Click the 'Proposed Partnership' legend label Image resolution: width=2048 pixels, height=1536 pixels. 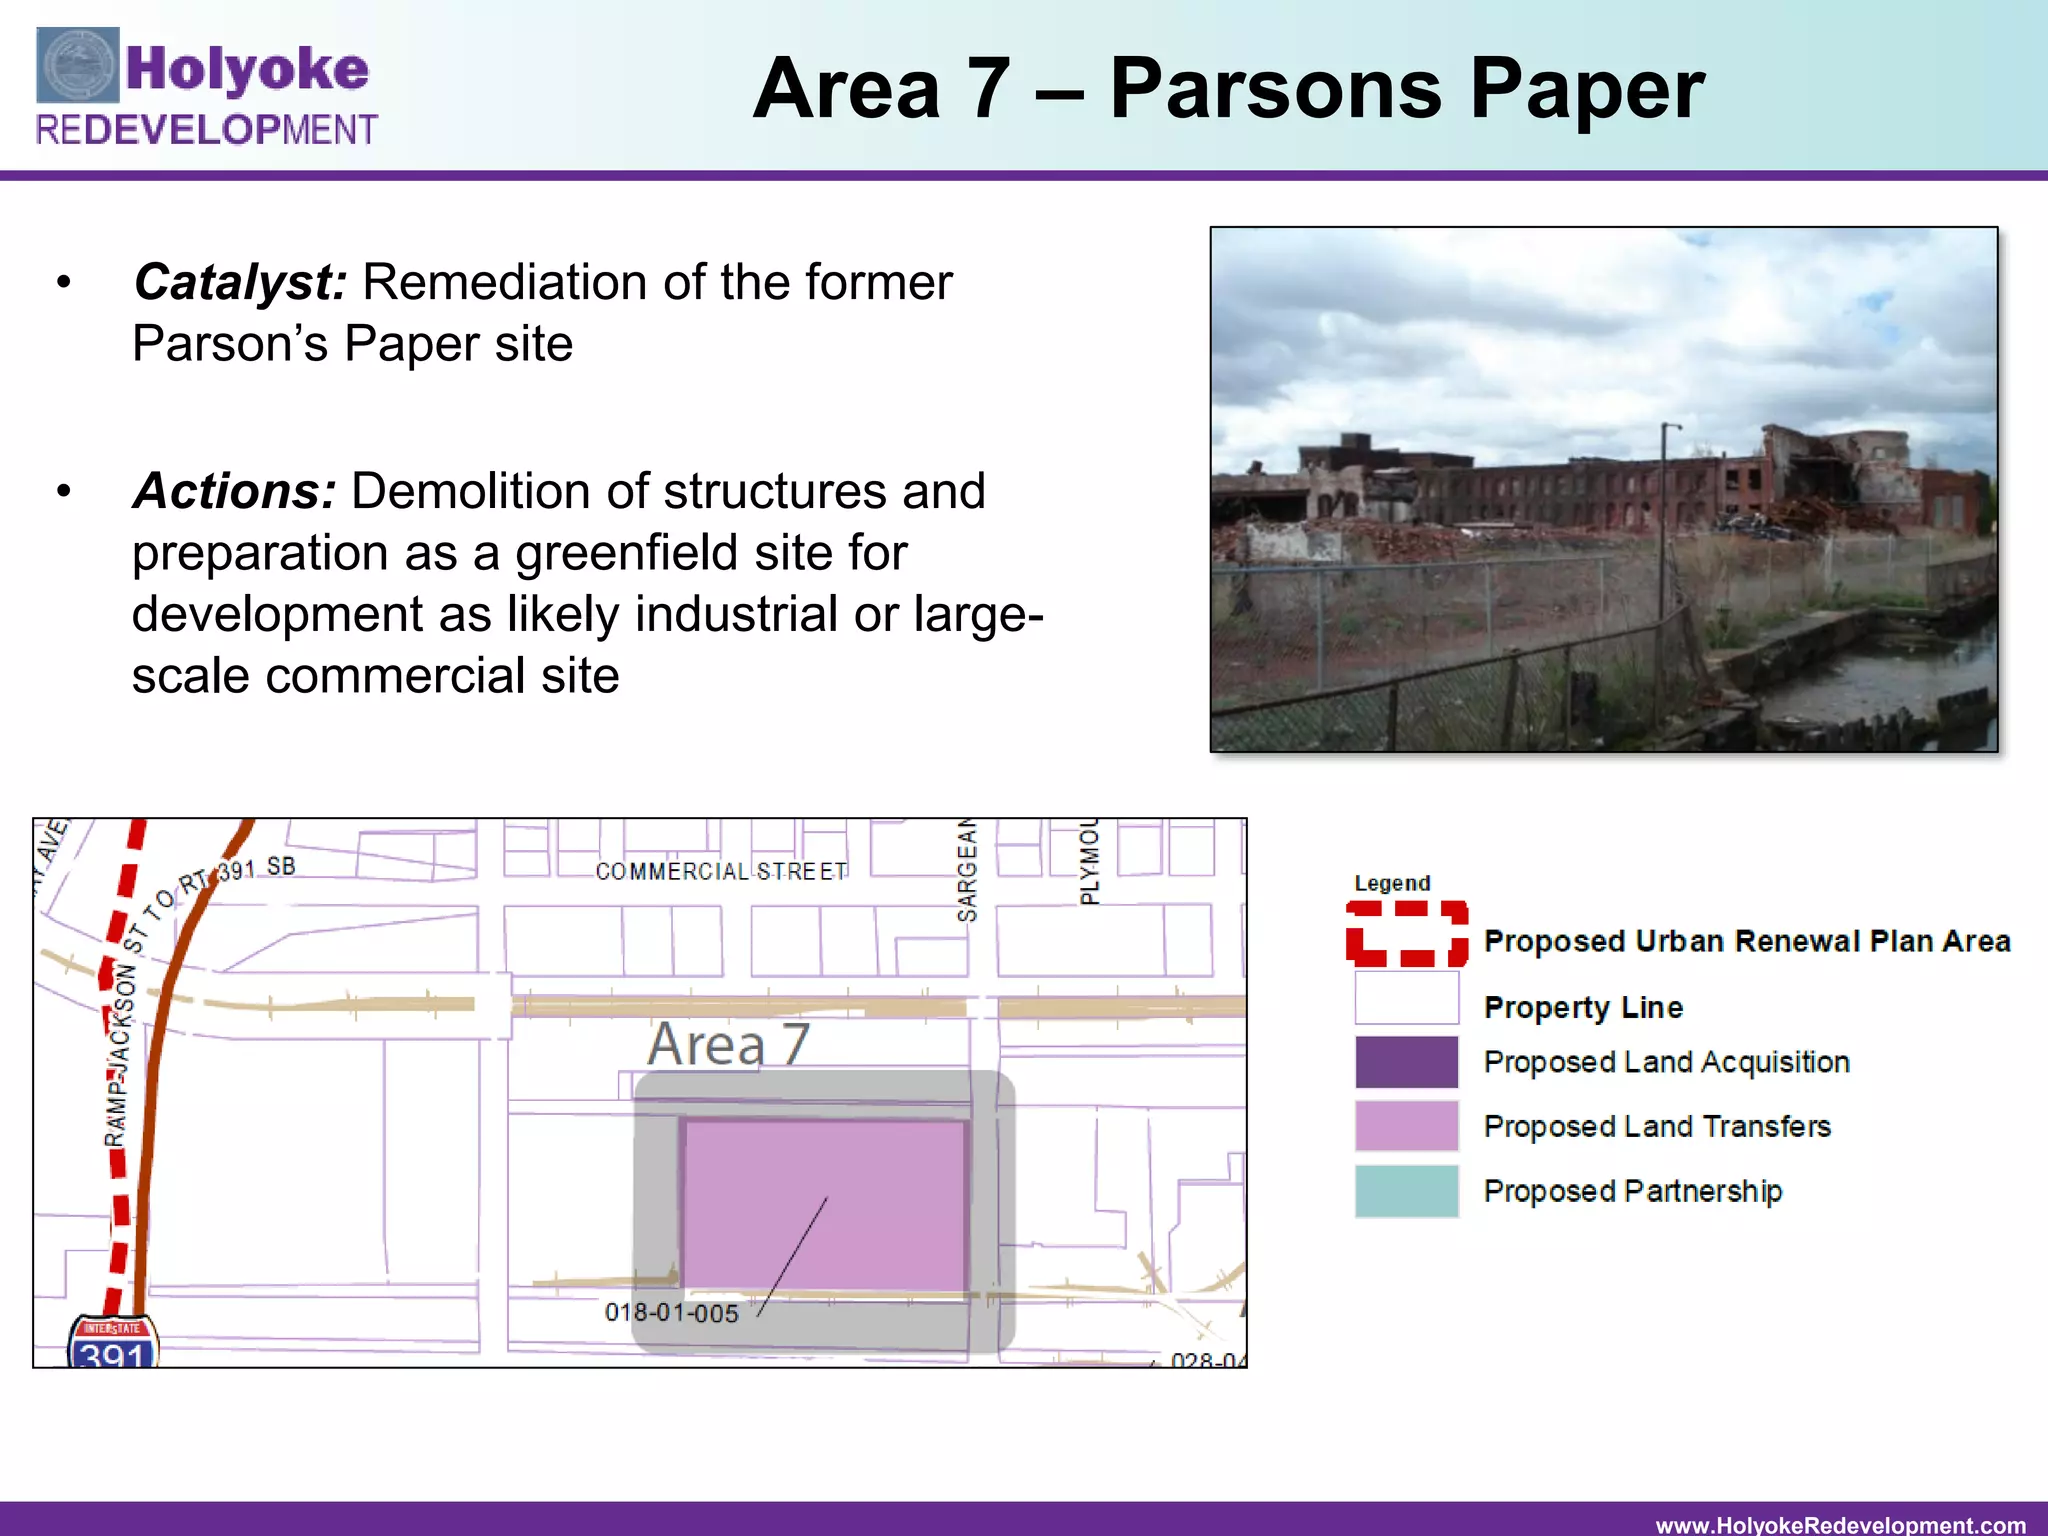(x=1632, y=1191)
